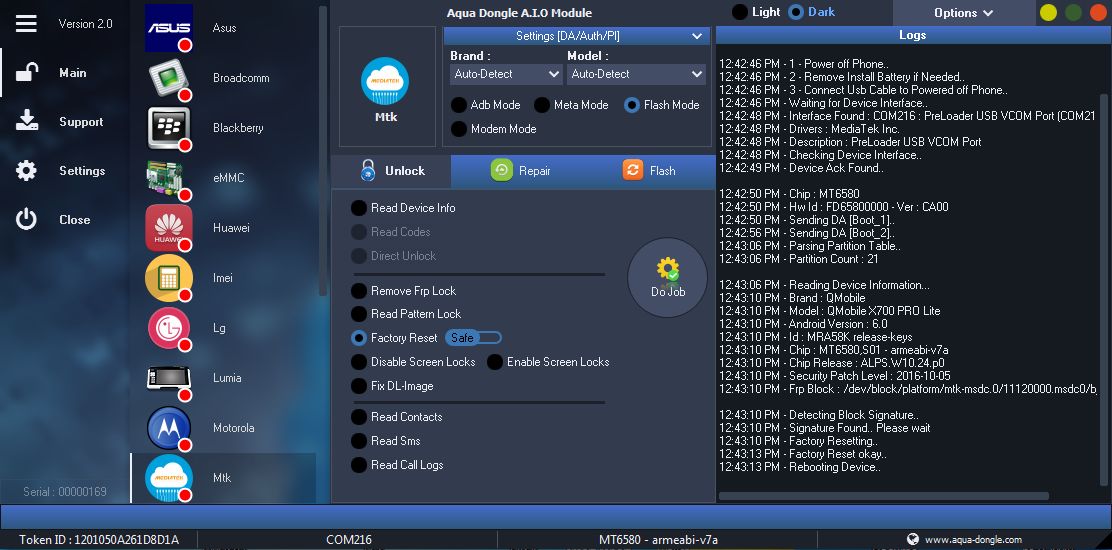Click the MT6580 - armeabi-v7a status entry
Image resolution: width=1112 pixels, height=550 pixels.
pos(658,540)
